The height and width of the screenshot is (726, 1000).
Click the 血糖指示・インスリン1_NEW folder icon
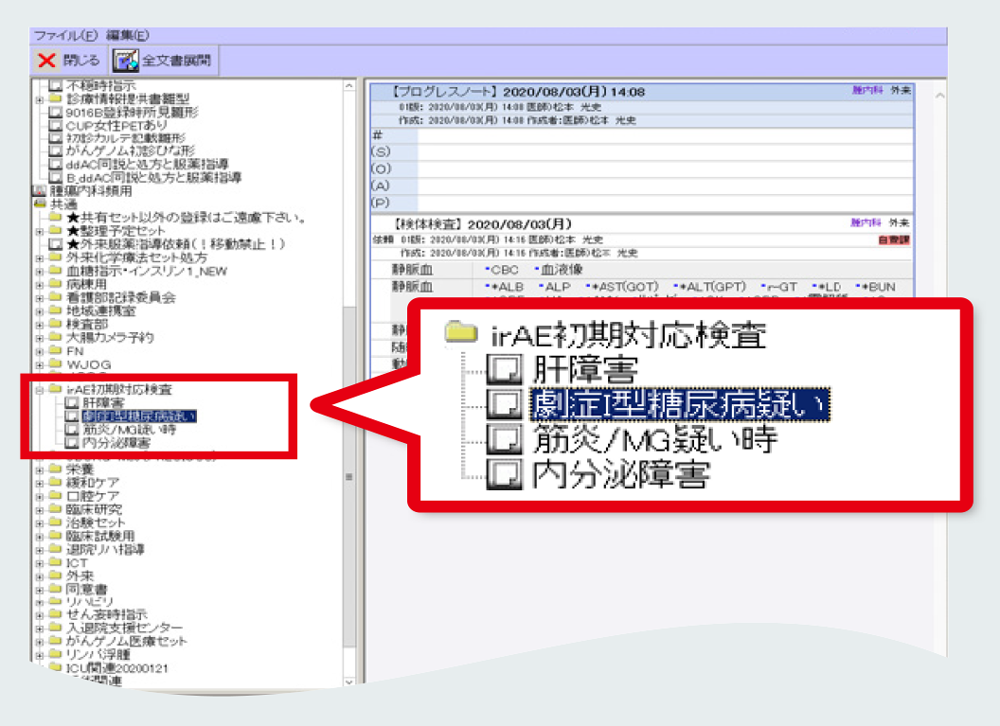[55, 270]
